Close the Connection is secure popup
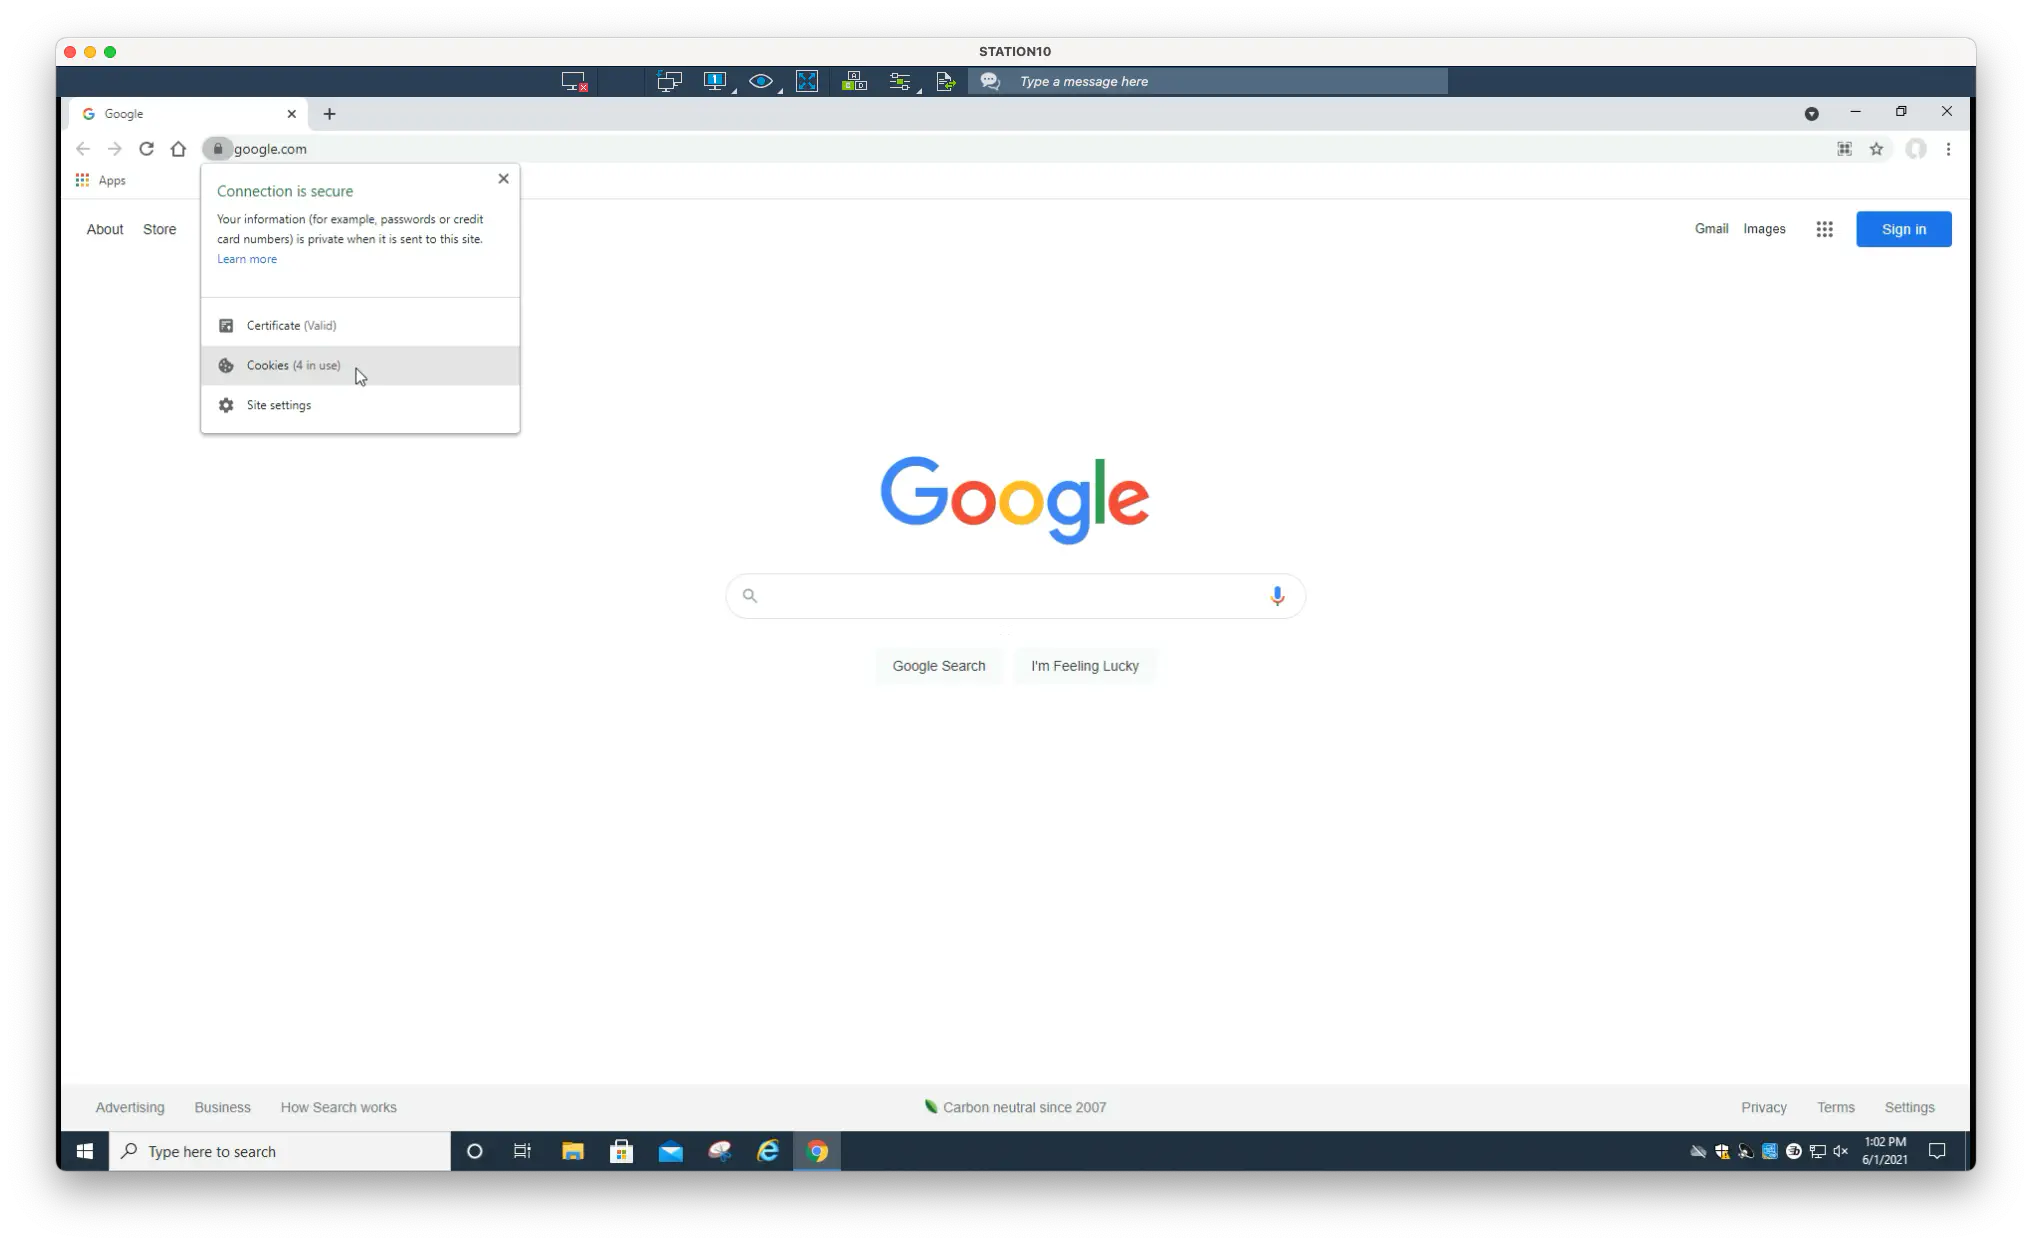Image resolution: width=2032 pixels, height=1245 pixels. click(x=503, y=179)
